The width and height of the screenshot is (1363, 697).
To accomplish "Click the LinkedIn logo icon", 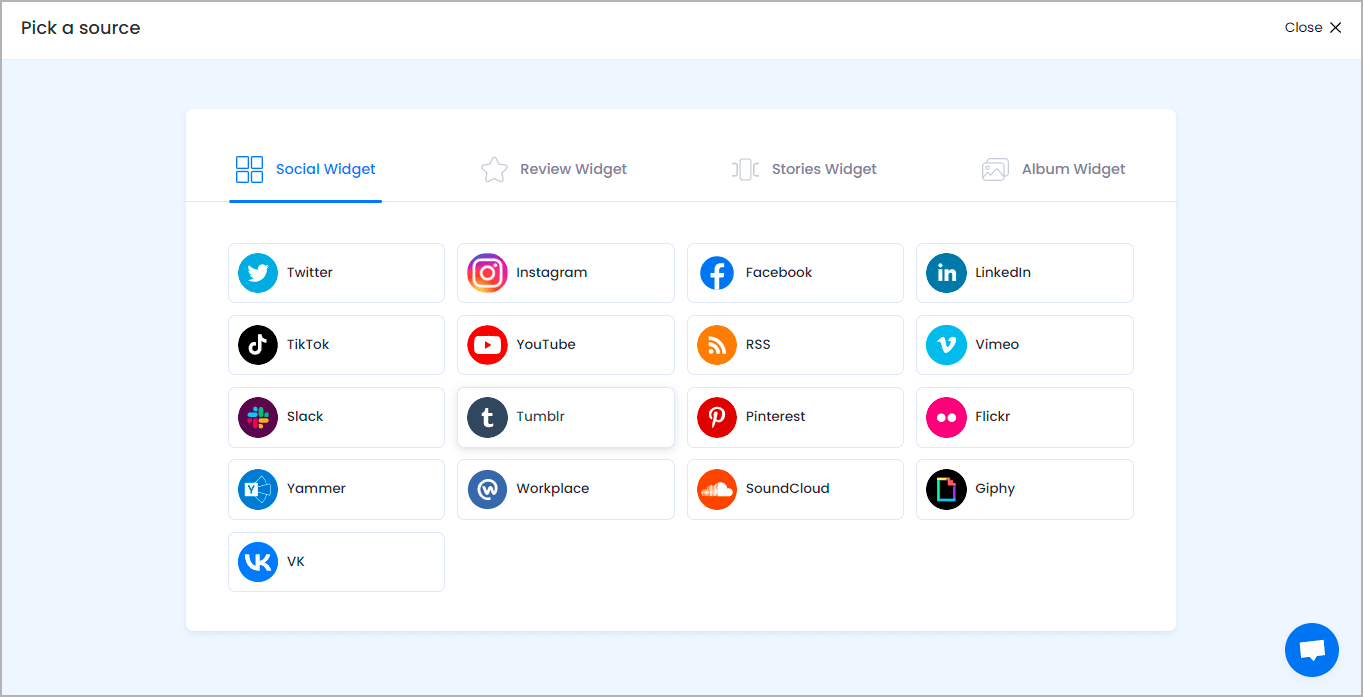I will pos(946,273).
